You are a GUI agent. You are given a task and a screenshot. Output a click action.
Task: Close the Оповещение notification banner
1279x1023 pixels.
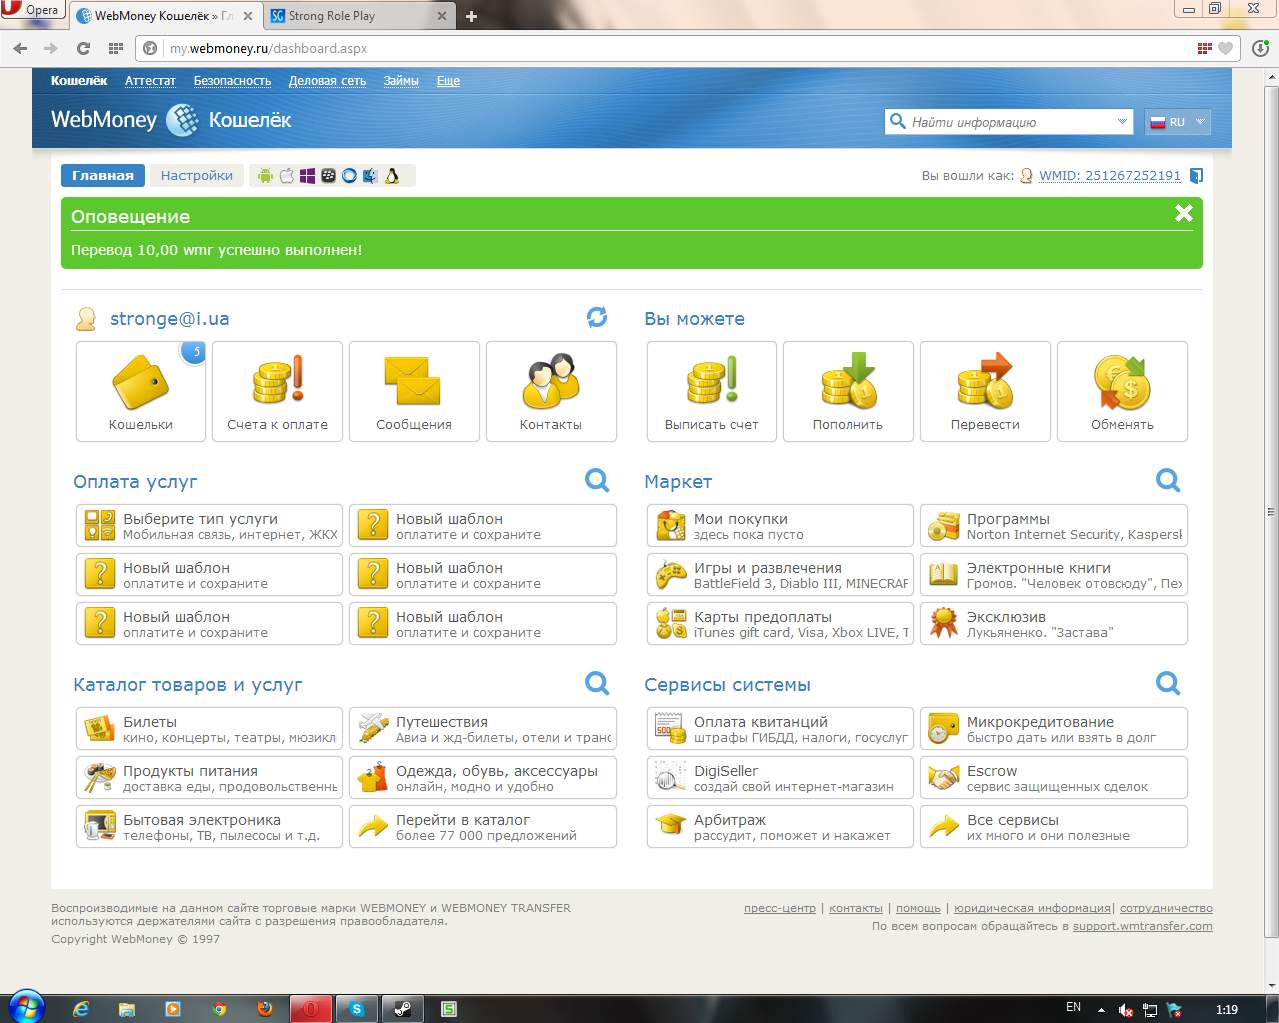[1184, 212]
